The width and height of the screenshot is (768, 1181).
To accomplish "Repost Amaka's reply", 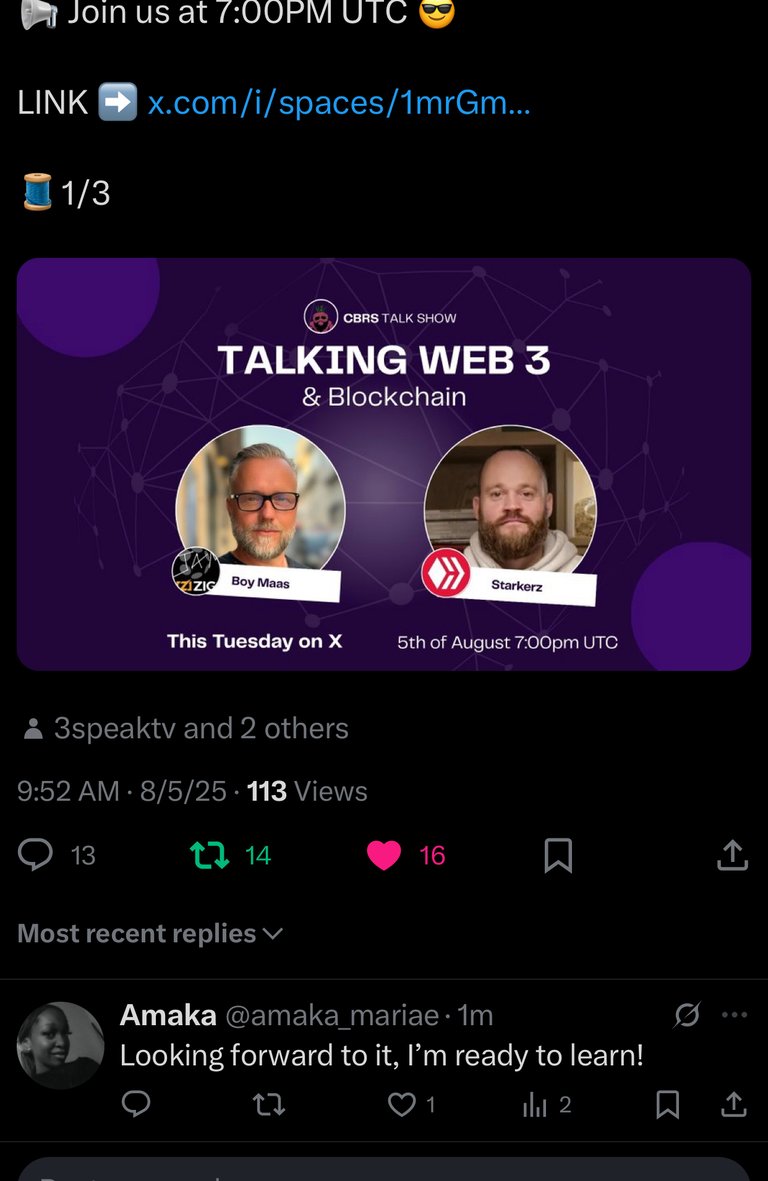I will coord(269,1104).
